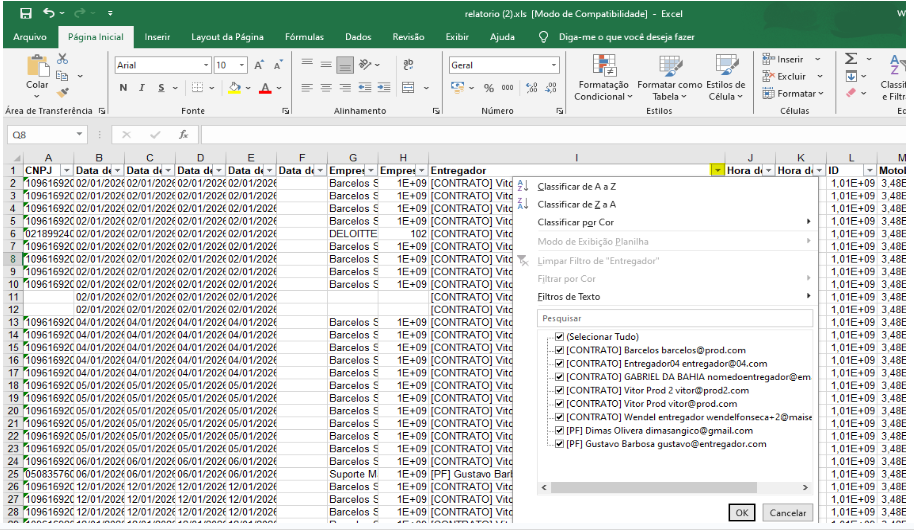Uncheck [PF] Gustavo Barbosa checkbox
This screenshot has width=914, height=530.
[560, 444]
